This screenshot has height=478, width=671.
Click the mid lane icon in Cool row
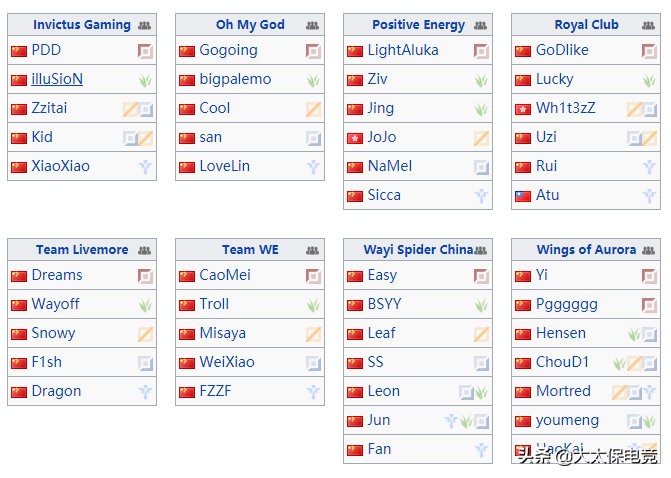click(313, 109)
